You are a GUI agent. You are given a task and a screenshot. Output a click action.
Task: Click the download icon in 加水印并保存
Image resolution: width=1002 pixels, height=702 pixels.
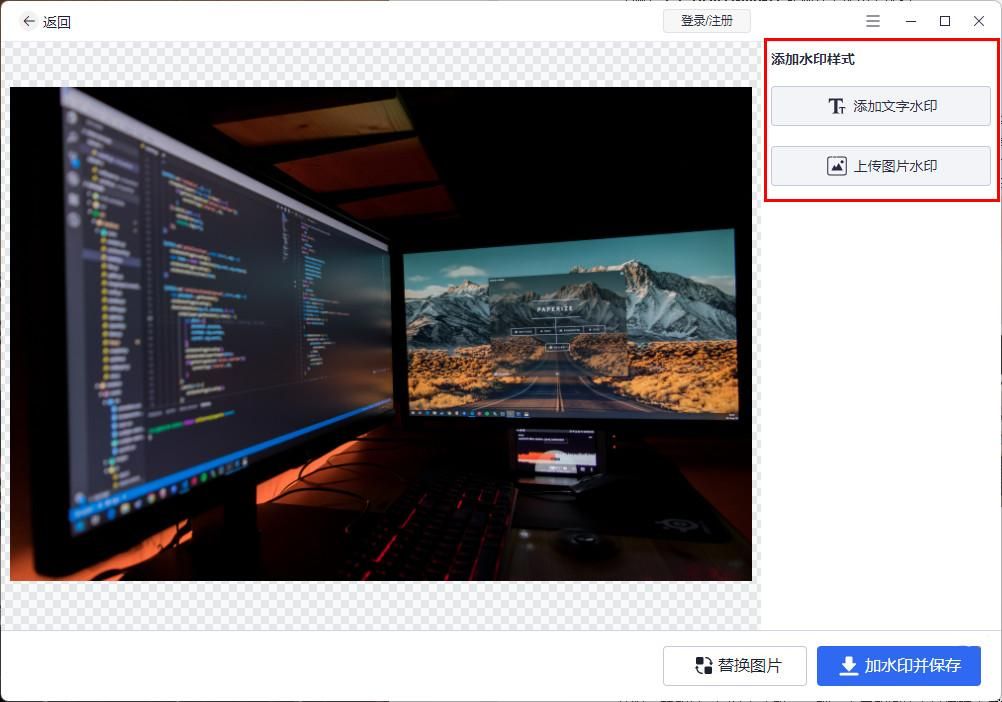[x=849, y=665]
